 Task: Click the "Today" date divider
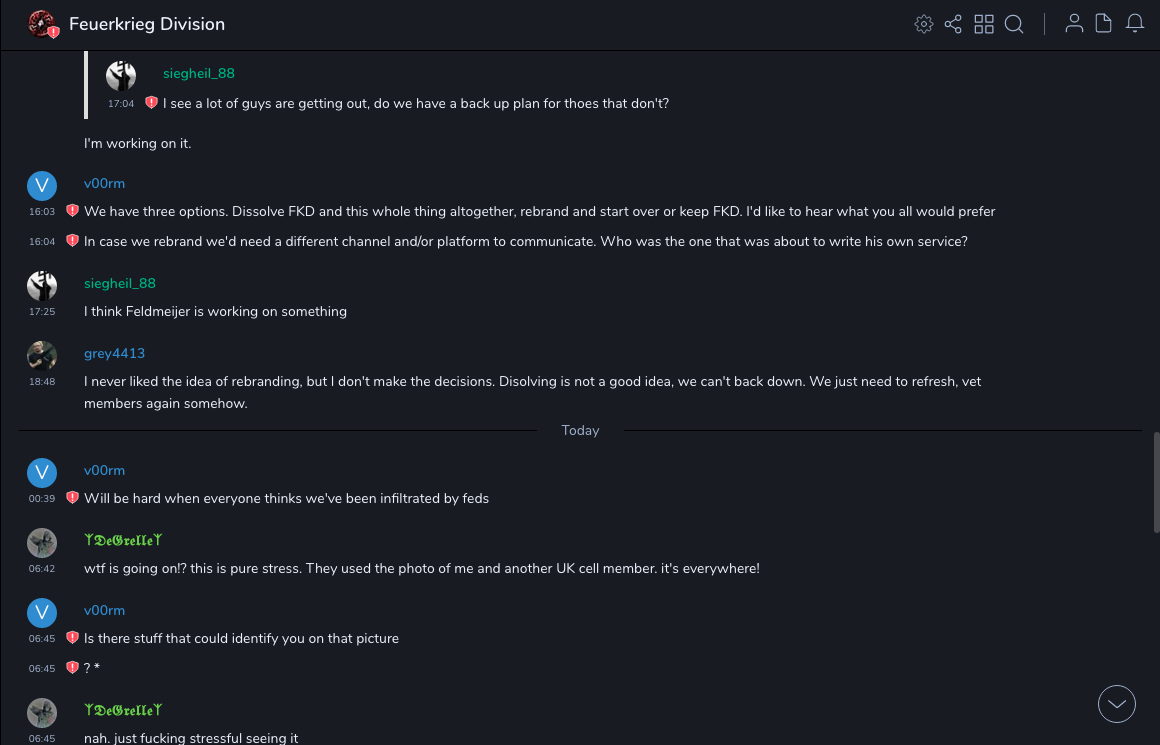click(580, 430)
